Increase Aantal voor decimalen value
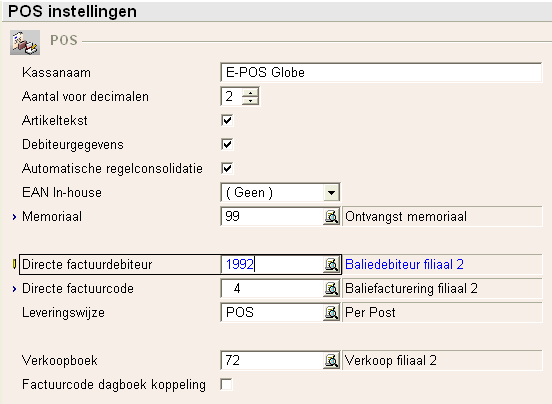Viewport: 552px width, 404px height. (250, 92)
